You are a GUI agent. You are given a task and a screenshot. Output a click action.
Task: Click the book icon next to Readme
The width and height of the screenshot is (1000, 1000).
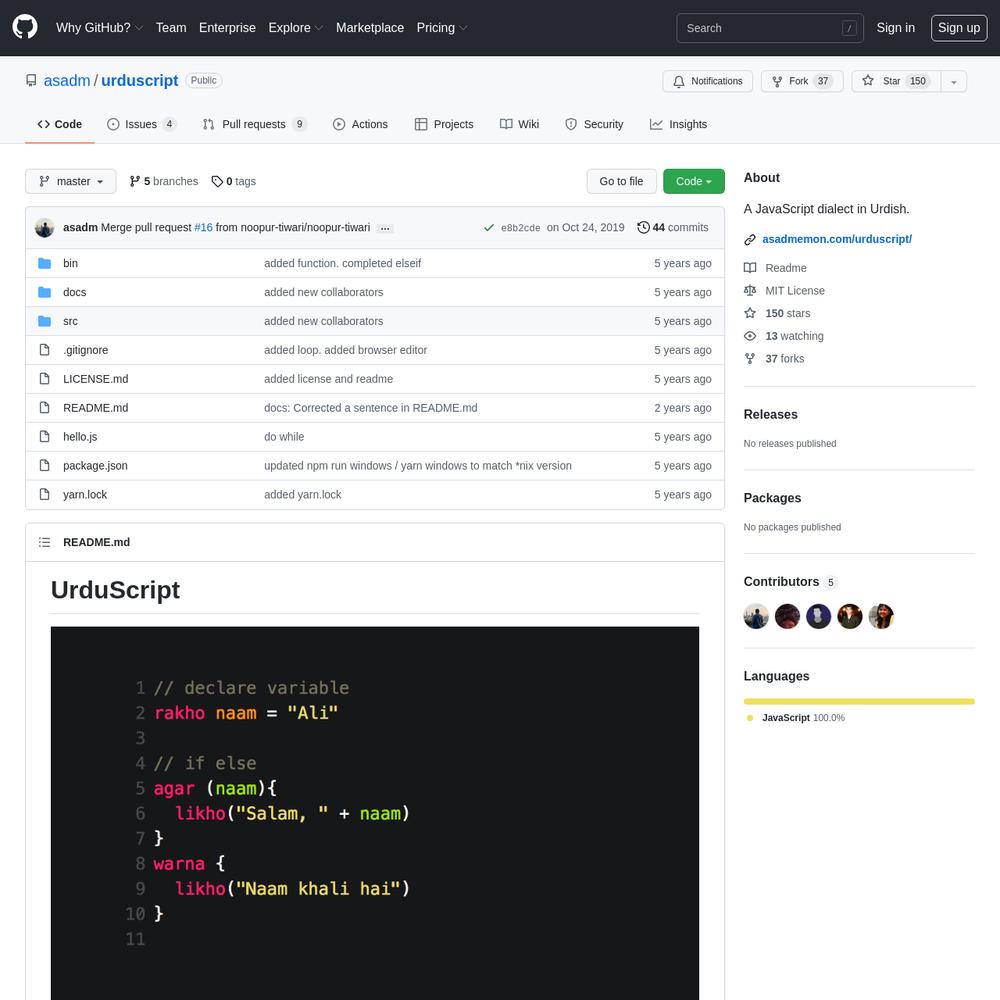[x=750, y=268]
